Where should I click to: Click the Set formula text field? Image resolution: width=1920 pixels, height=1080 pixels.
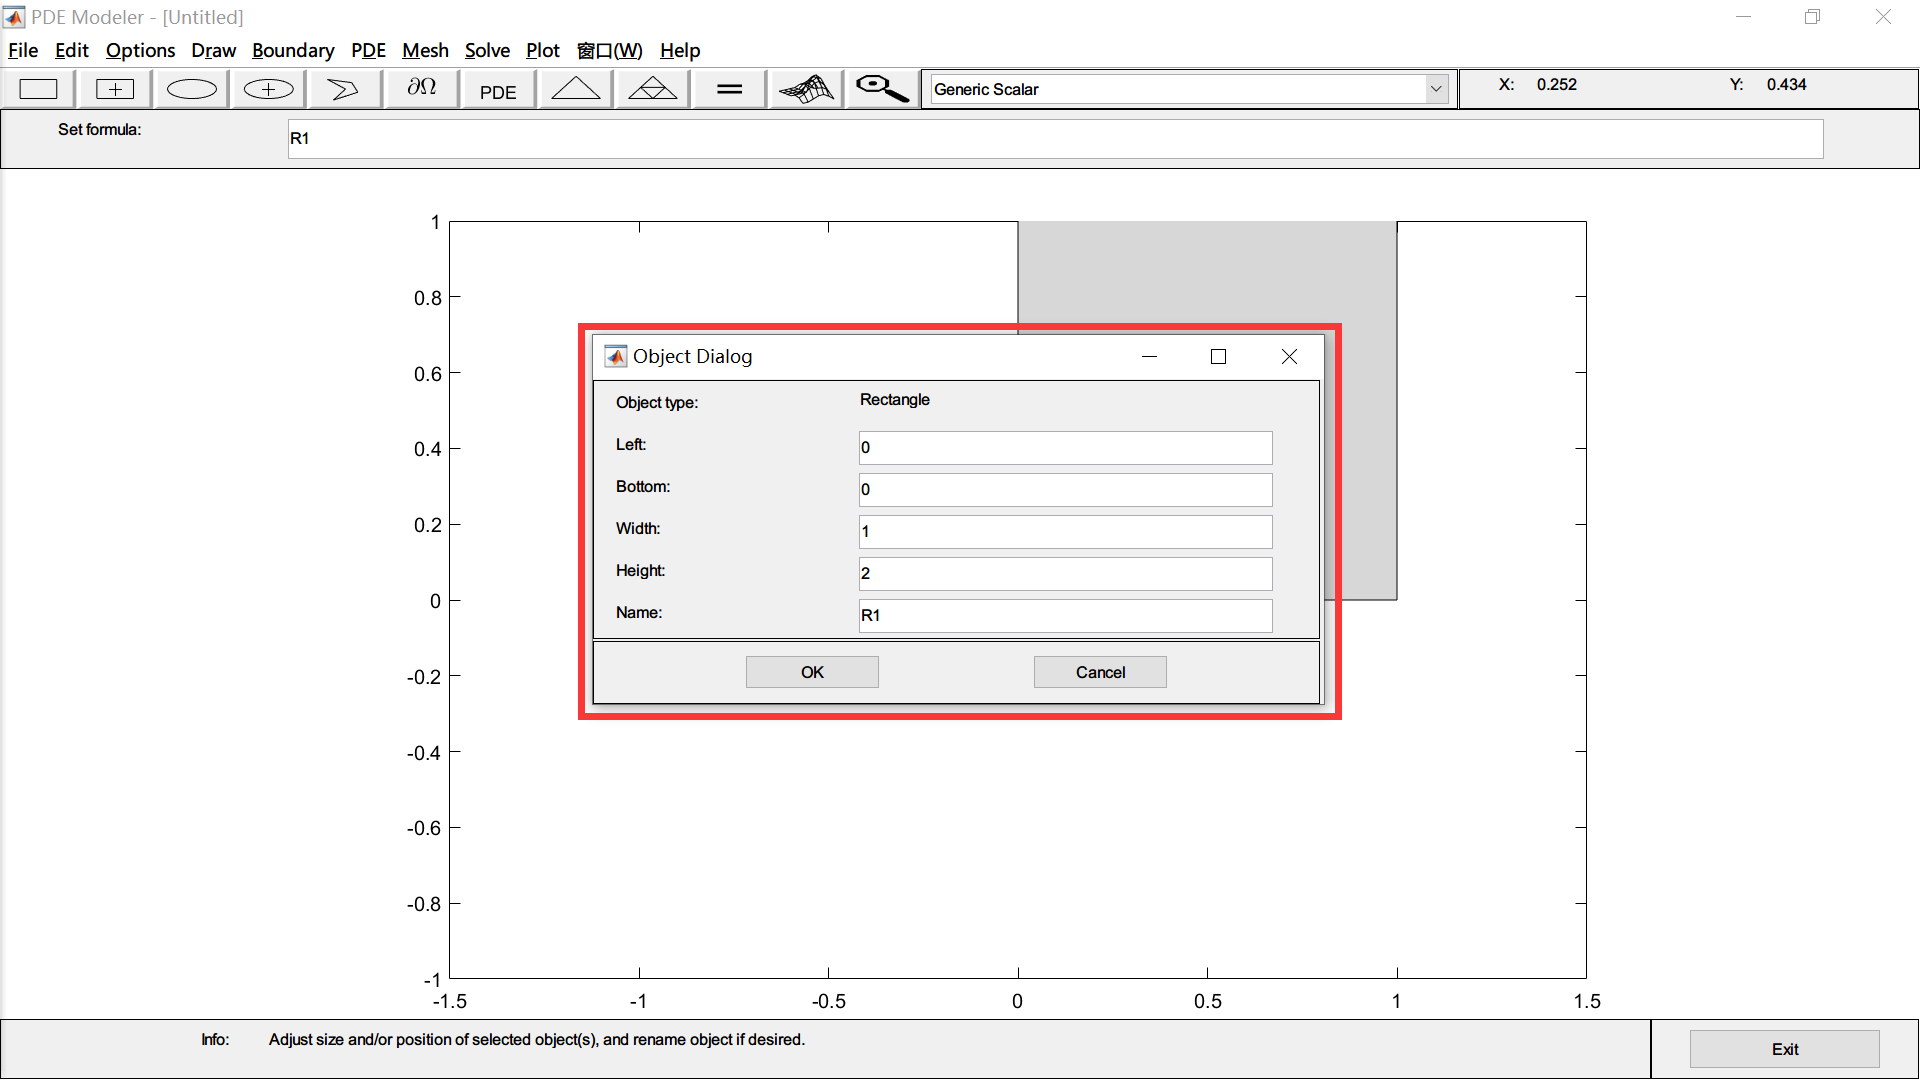(x=1054, y=139)
